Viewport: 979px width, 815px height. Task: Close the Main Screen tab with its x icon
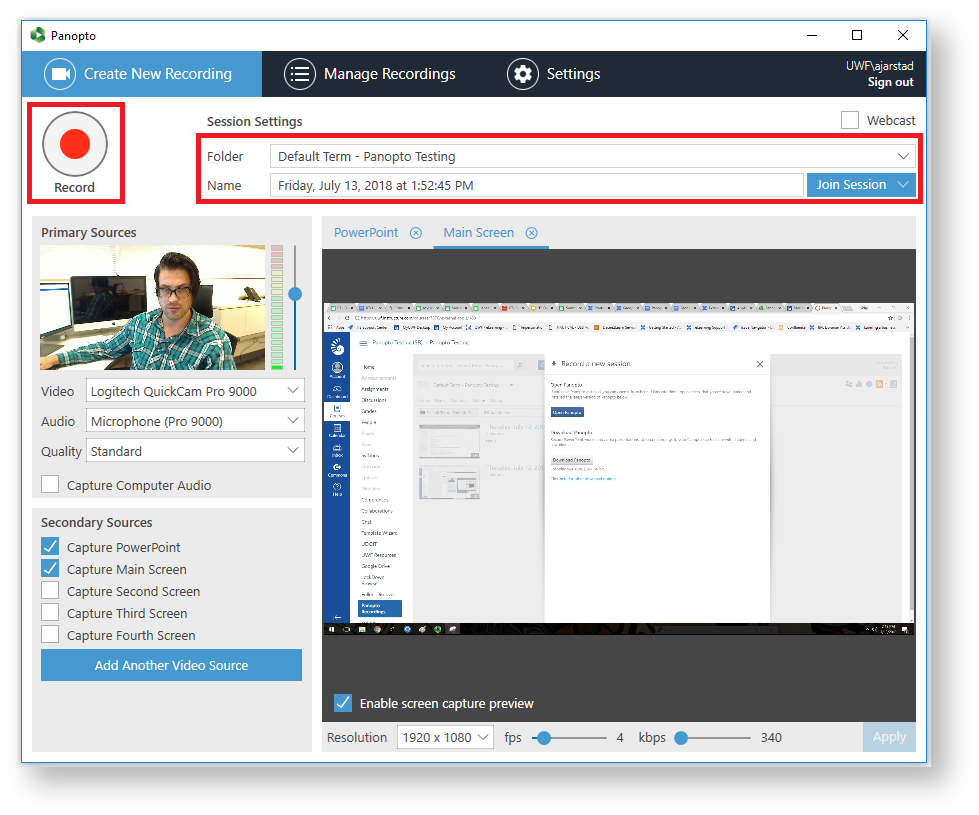click(531, 233)
